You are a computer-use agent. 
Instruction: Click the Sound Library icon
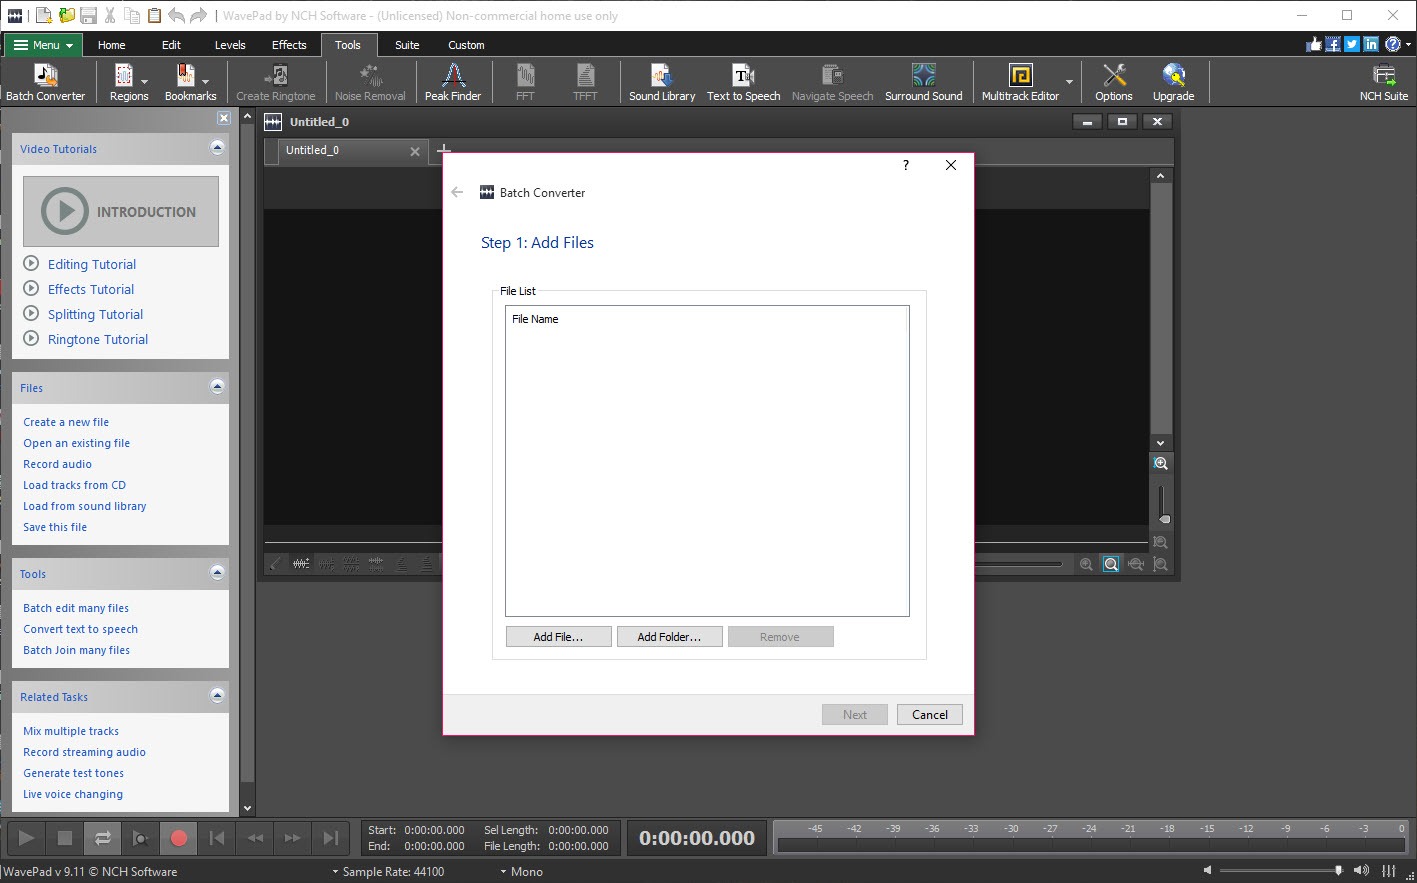[x=661, y=82]
